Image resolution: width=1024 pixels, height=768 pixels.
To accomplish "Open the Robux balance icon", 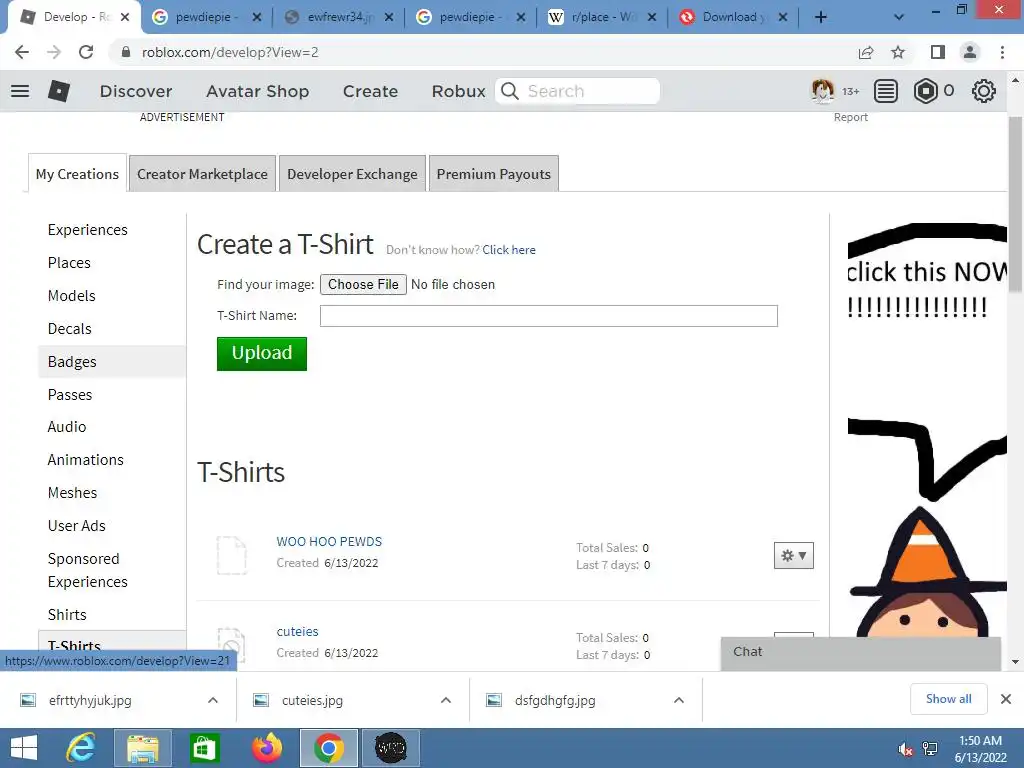I will [925, 91].
